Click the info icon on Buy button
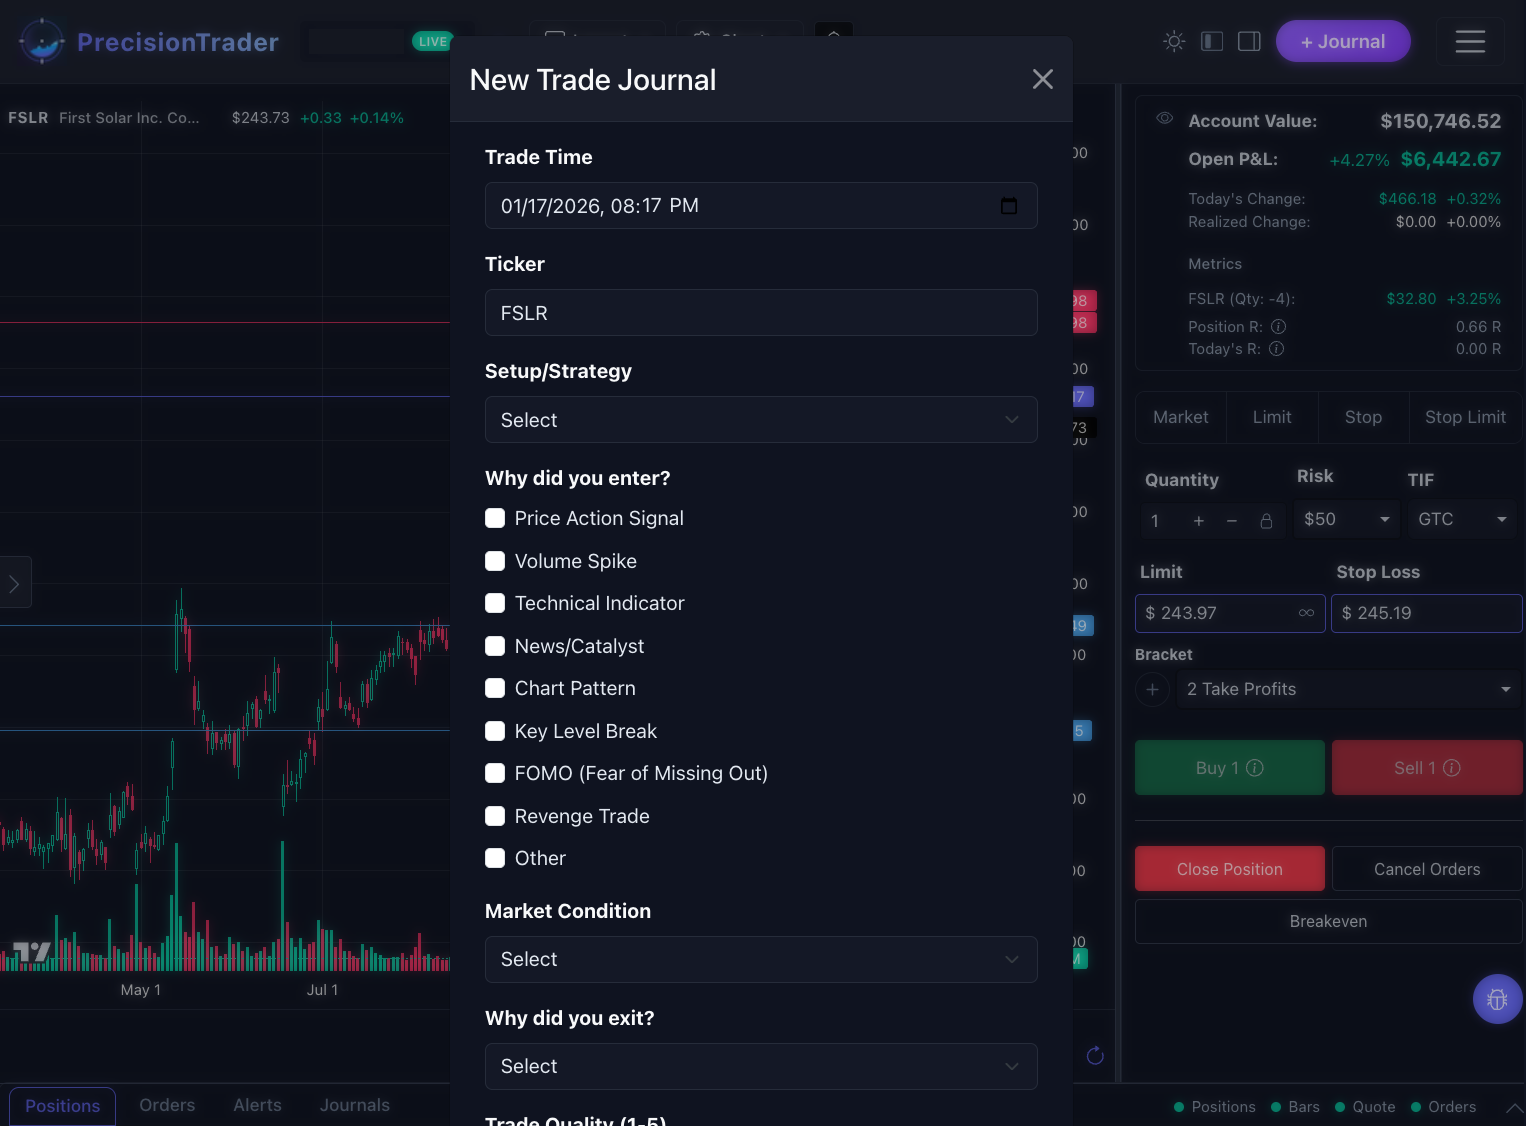 coord(1255,768)
